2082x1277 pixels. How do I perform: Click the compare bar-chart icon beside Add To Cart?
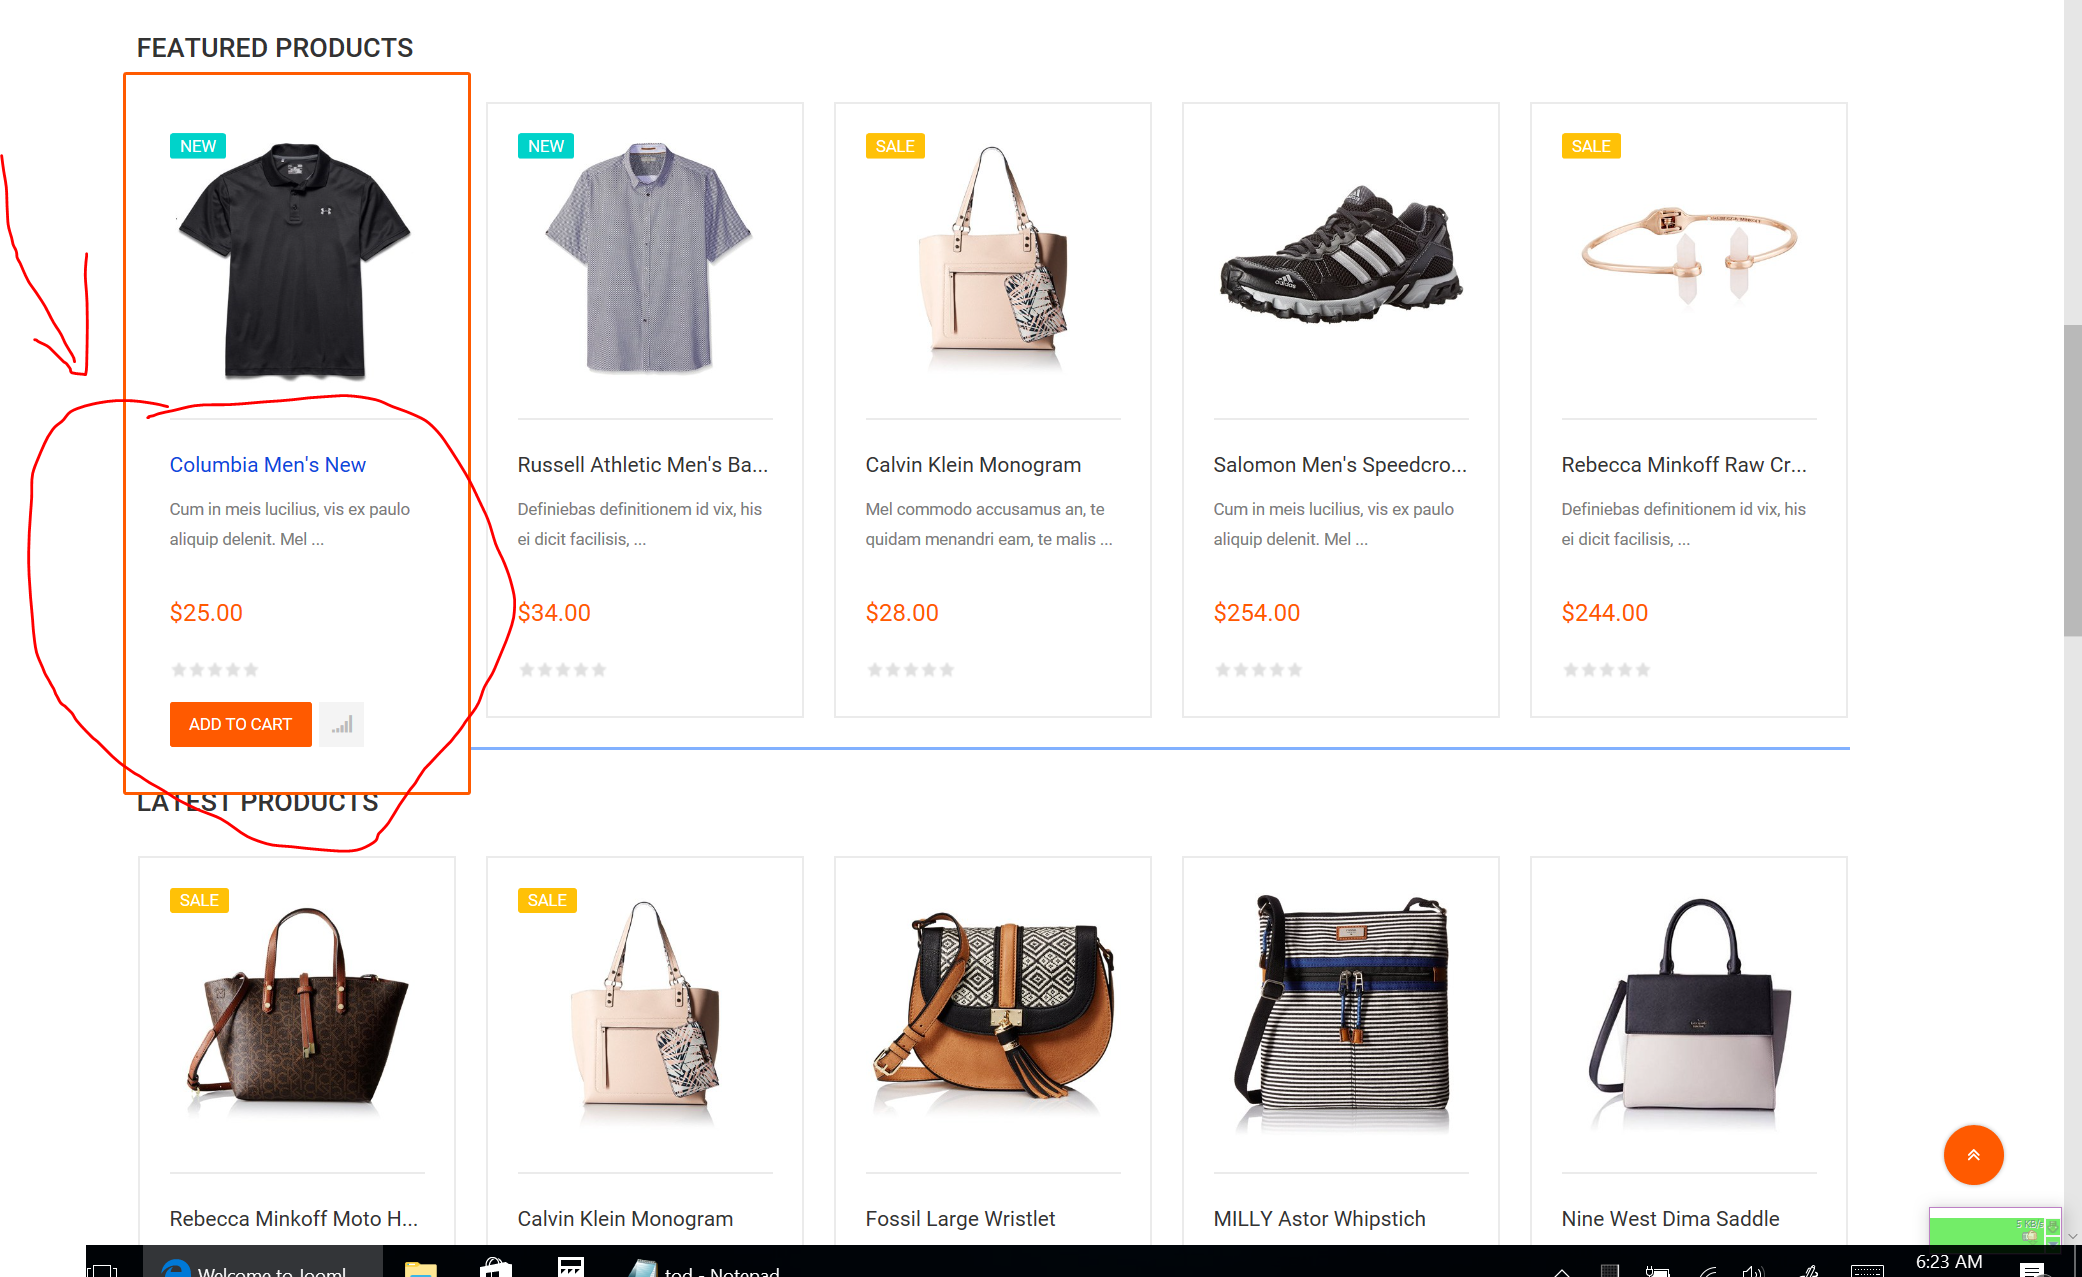click(x=340, y=724)
